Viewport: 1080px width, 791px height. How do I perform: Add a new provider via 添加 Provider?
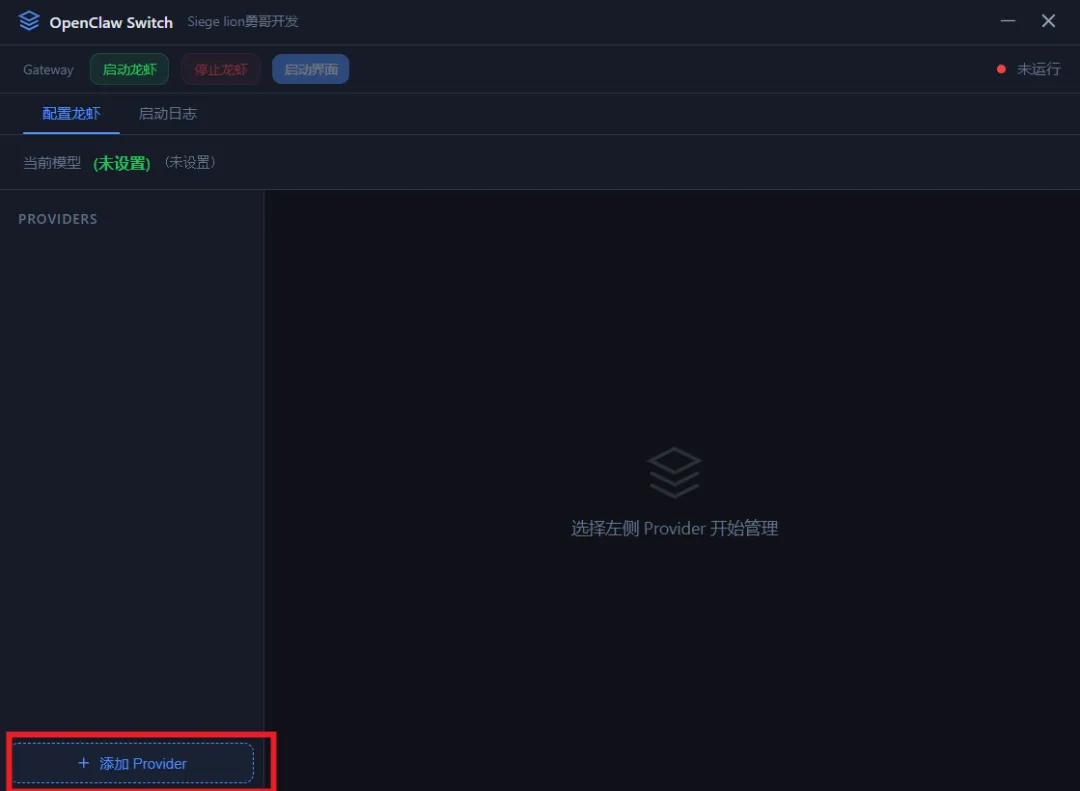[133, 763]
